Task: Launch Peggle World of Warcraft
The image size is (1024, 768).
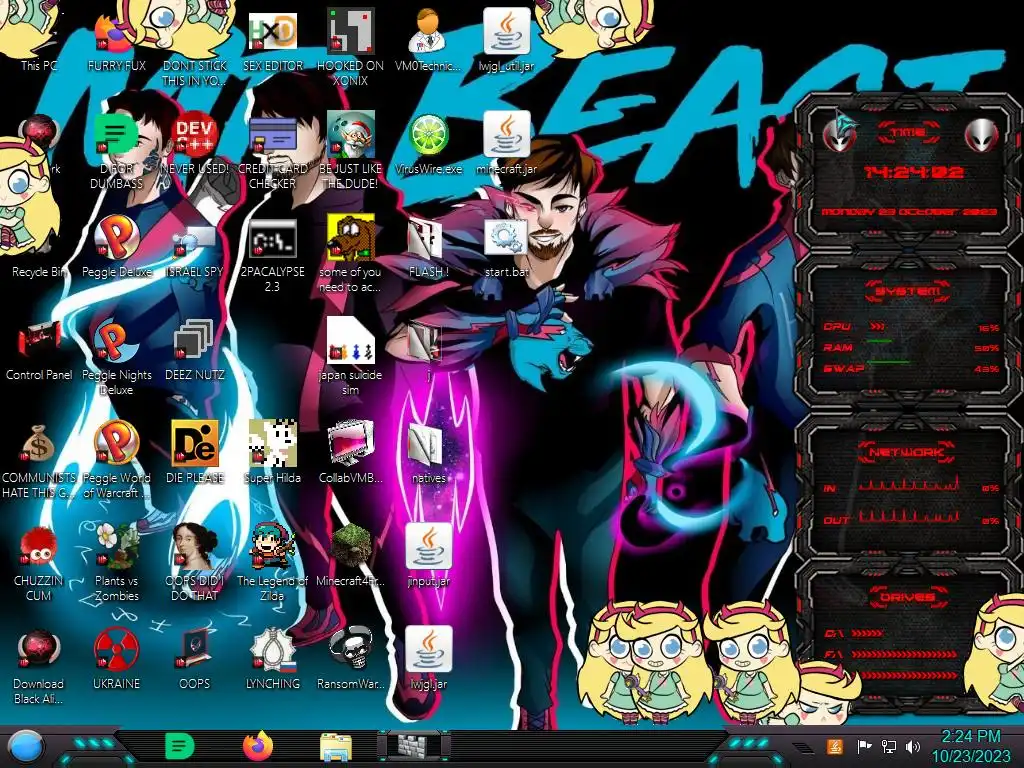Action: [x=116, y=443]
